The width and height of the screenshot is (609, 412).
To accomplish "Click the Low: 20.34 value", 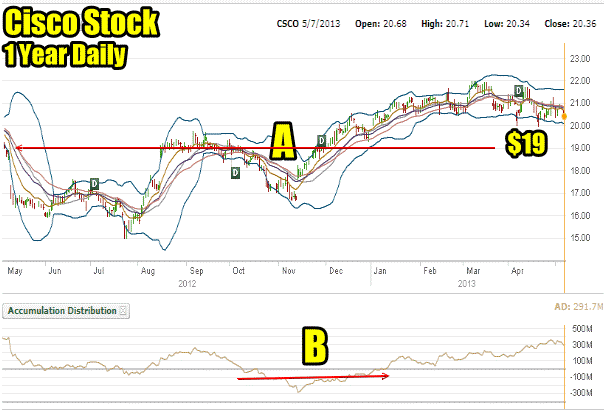I will point(507,24).
